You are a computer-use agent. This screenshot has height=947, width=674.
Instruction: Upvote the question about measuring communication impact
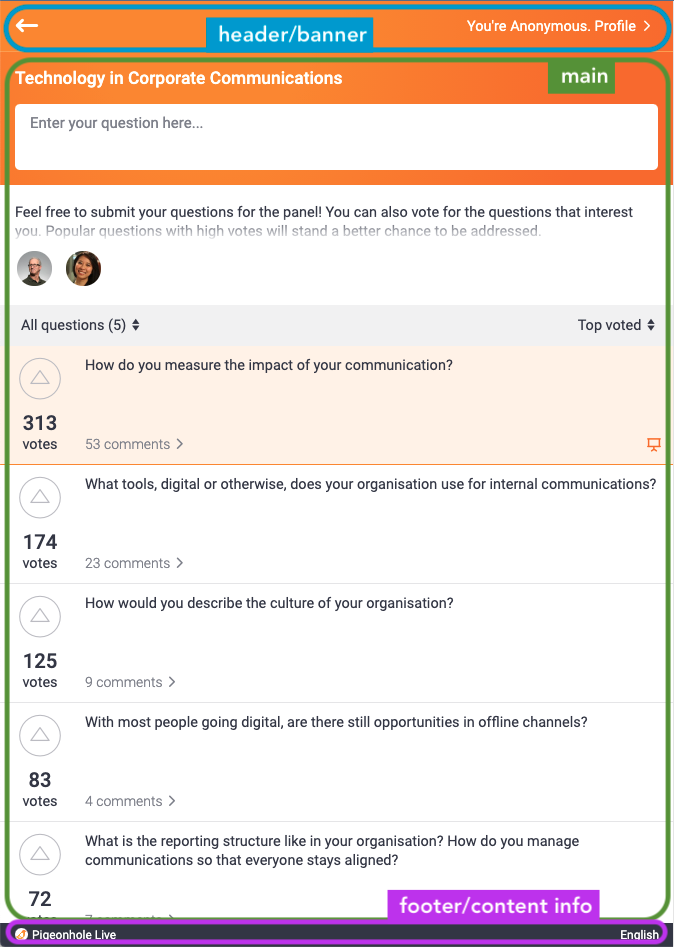(40, 378)
